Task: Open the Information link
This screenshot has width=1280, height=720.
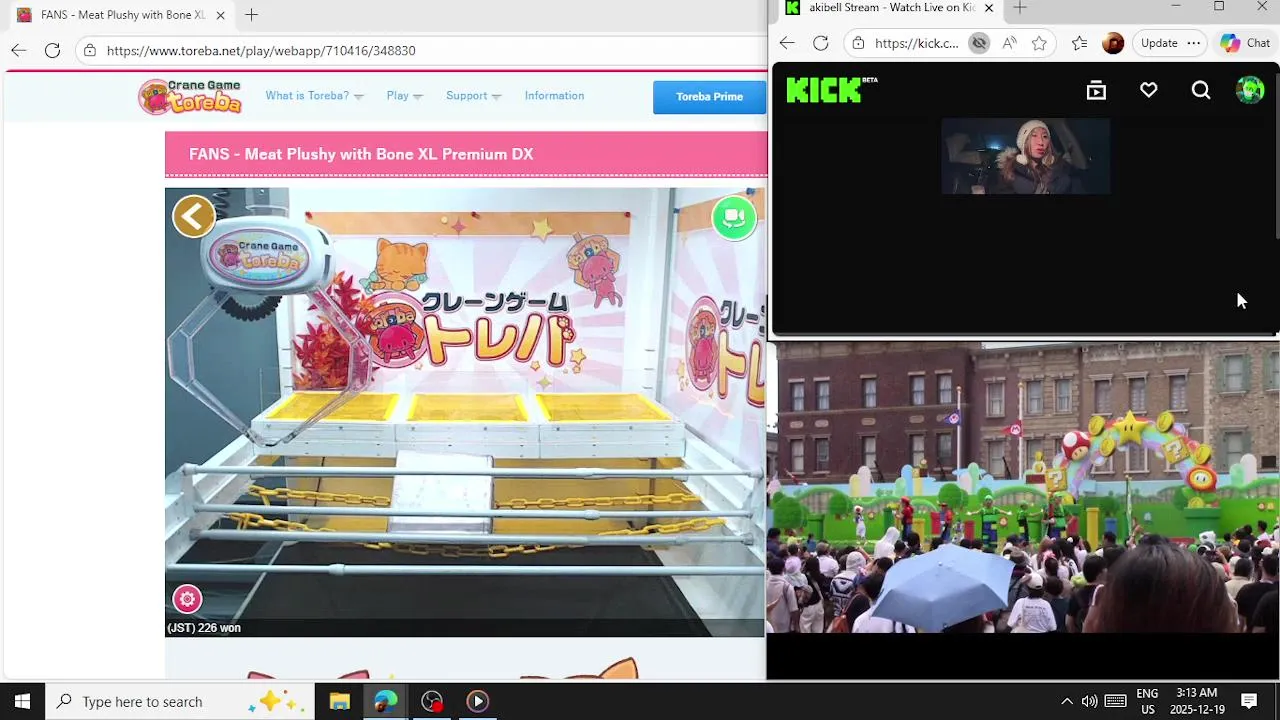Action: coord(554,96)
